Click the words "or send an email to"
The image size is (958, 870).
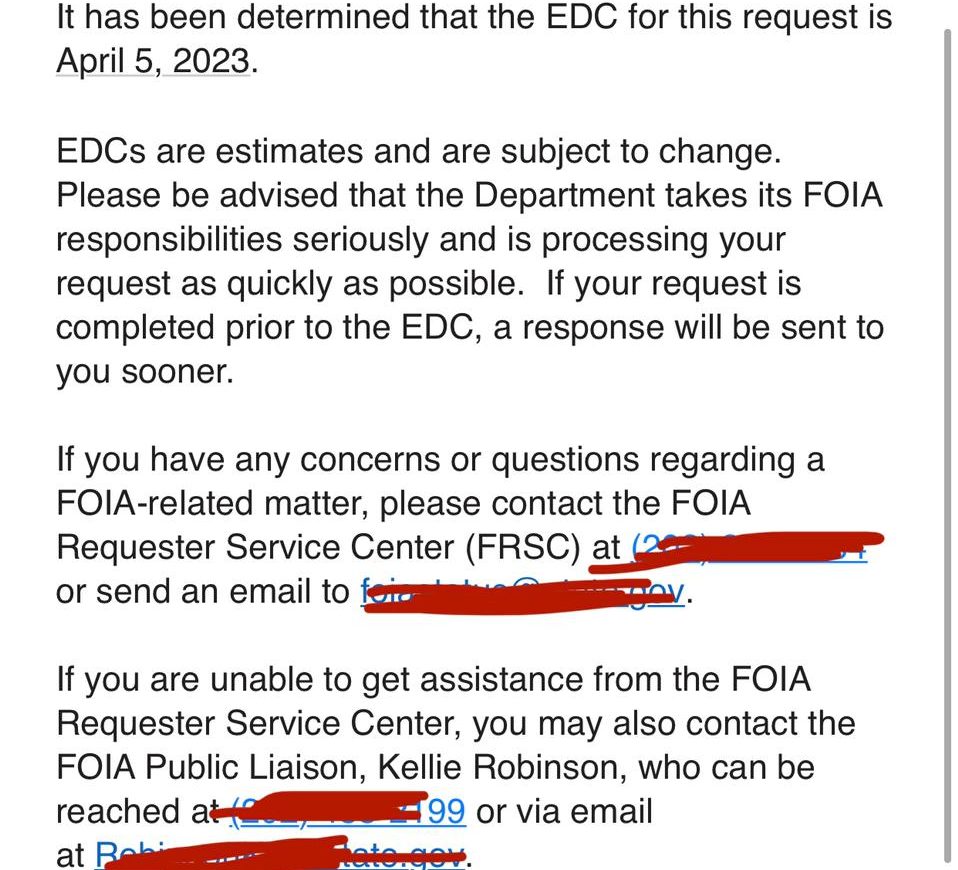click(203, 591)
